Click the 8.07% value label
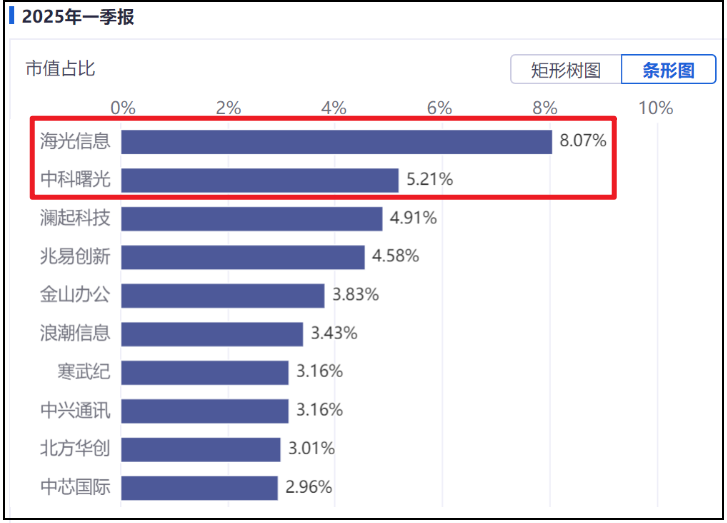Viewport: 727px width, 523px height. (x=583, y=140)
